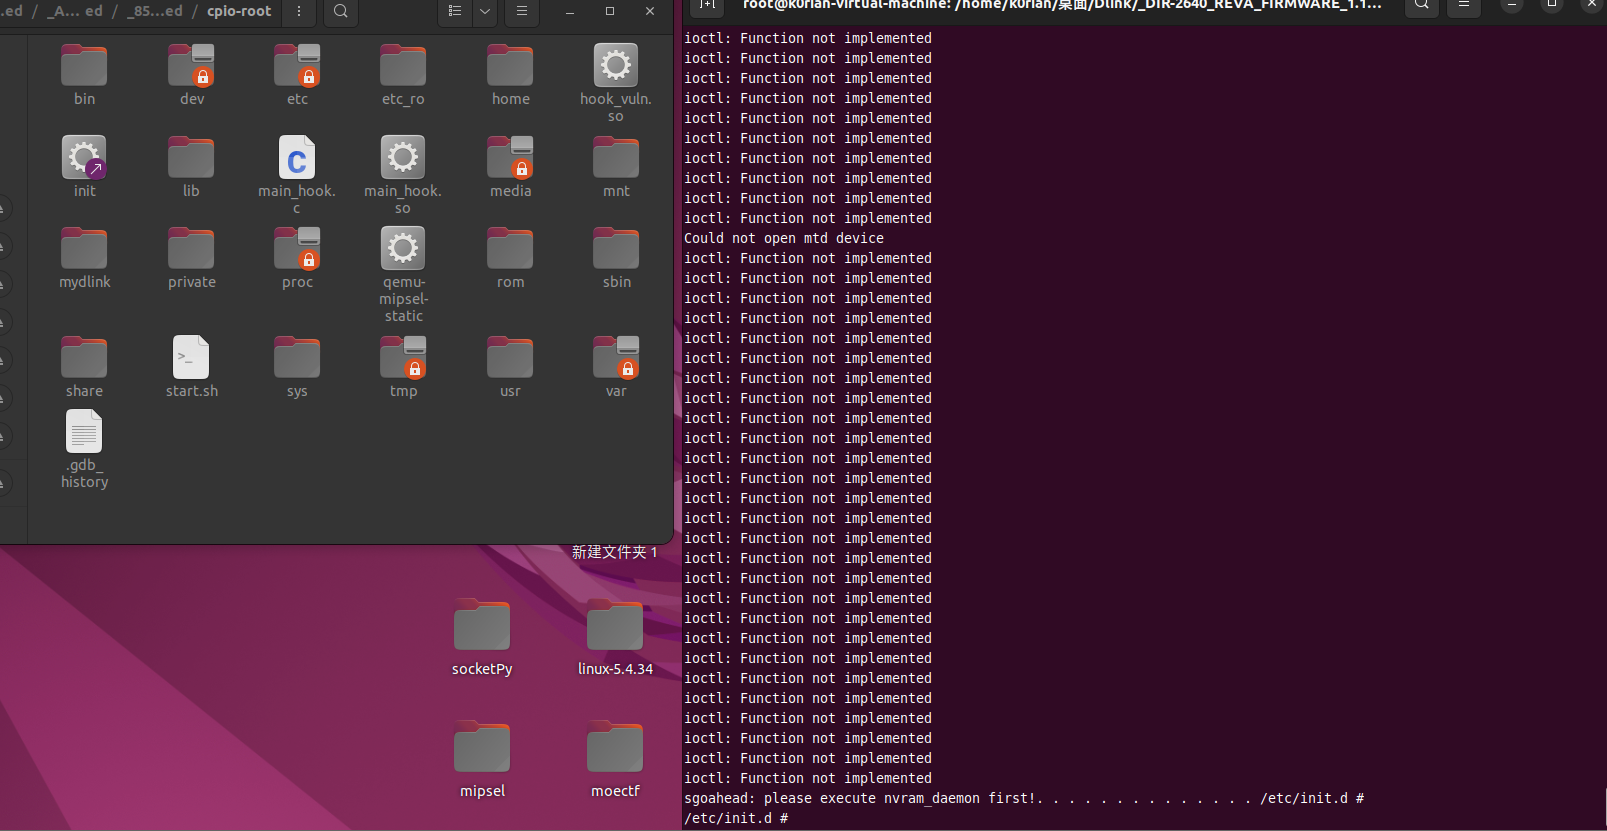
Task: Select the main_hook.so library file
Action: click(x=403, y=174)
